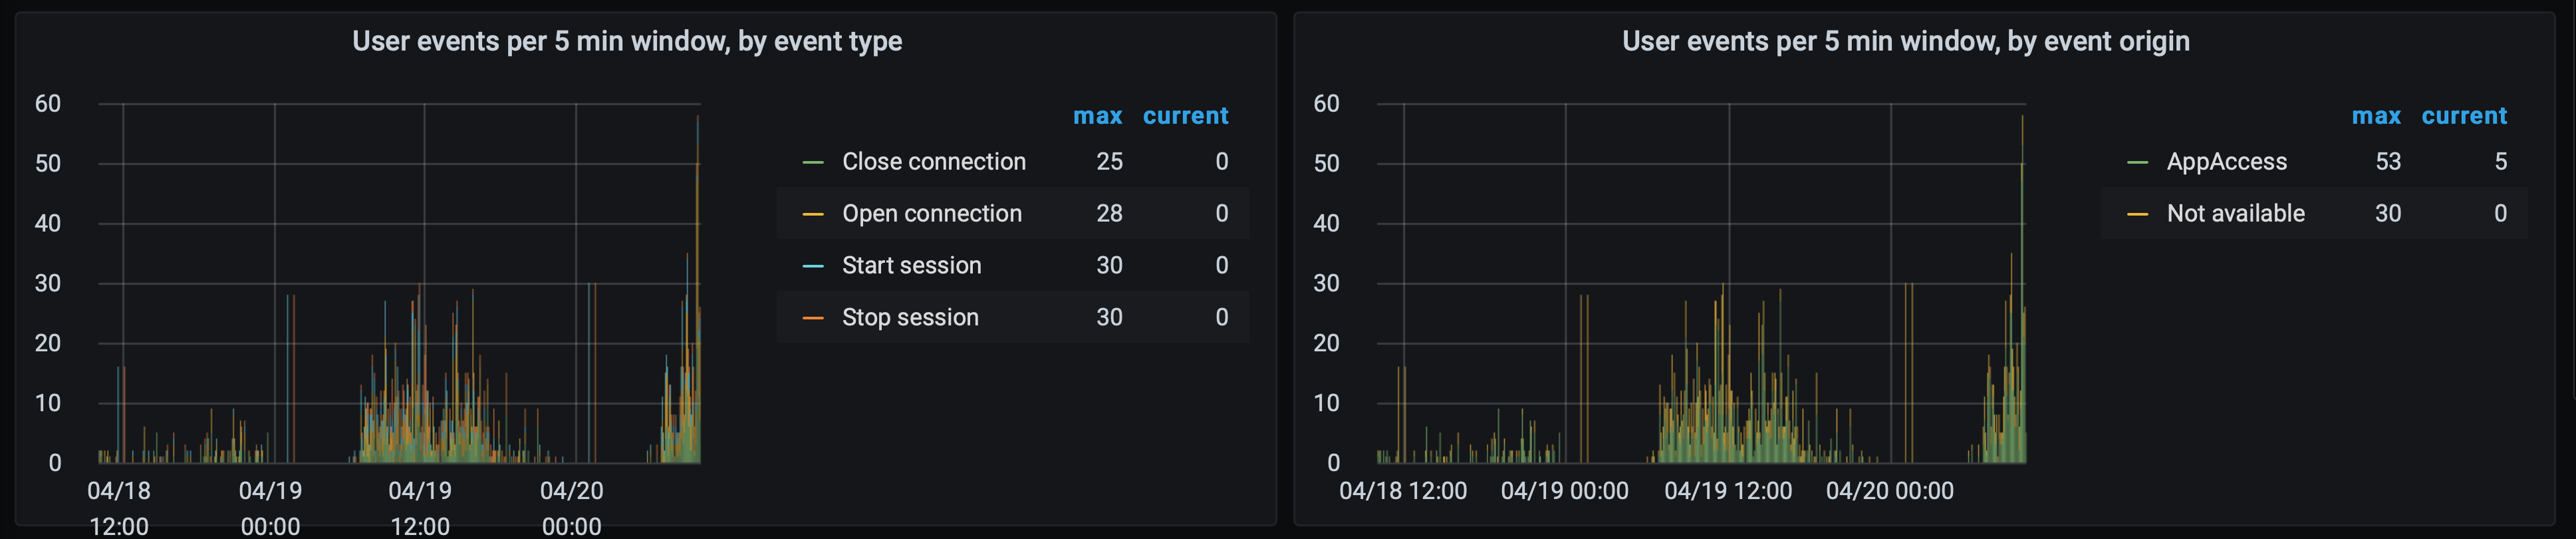Click Start session blue color swatch
This screenshot has width=2576, height=539.
[x=813, y=266]
